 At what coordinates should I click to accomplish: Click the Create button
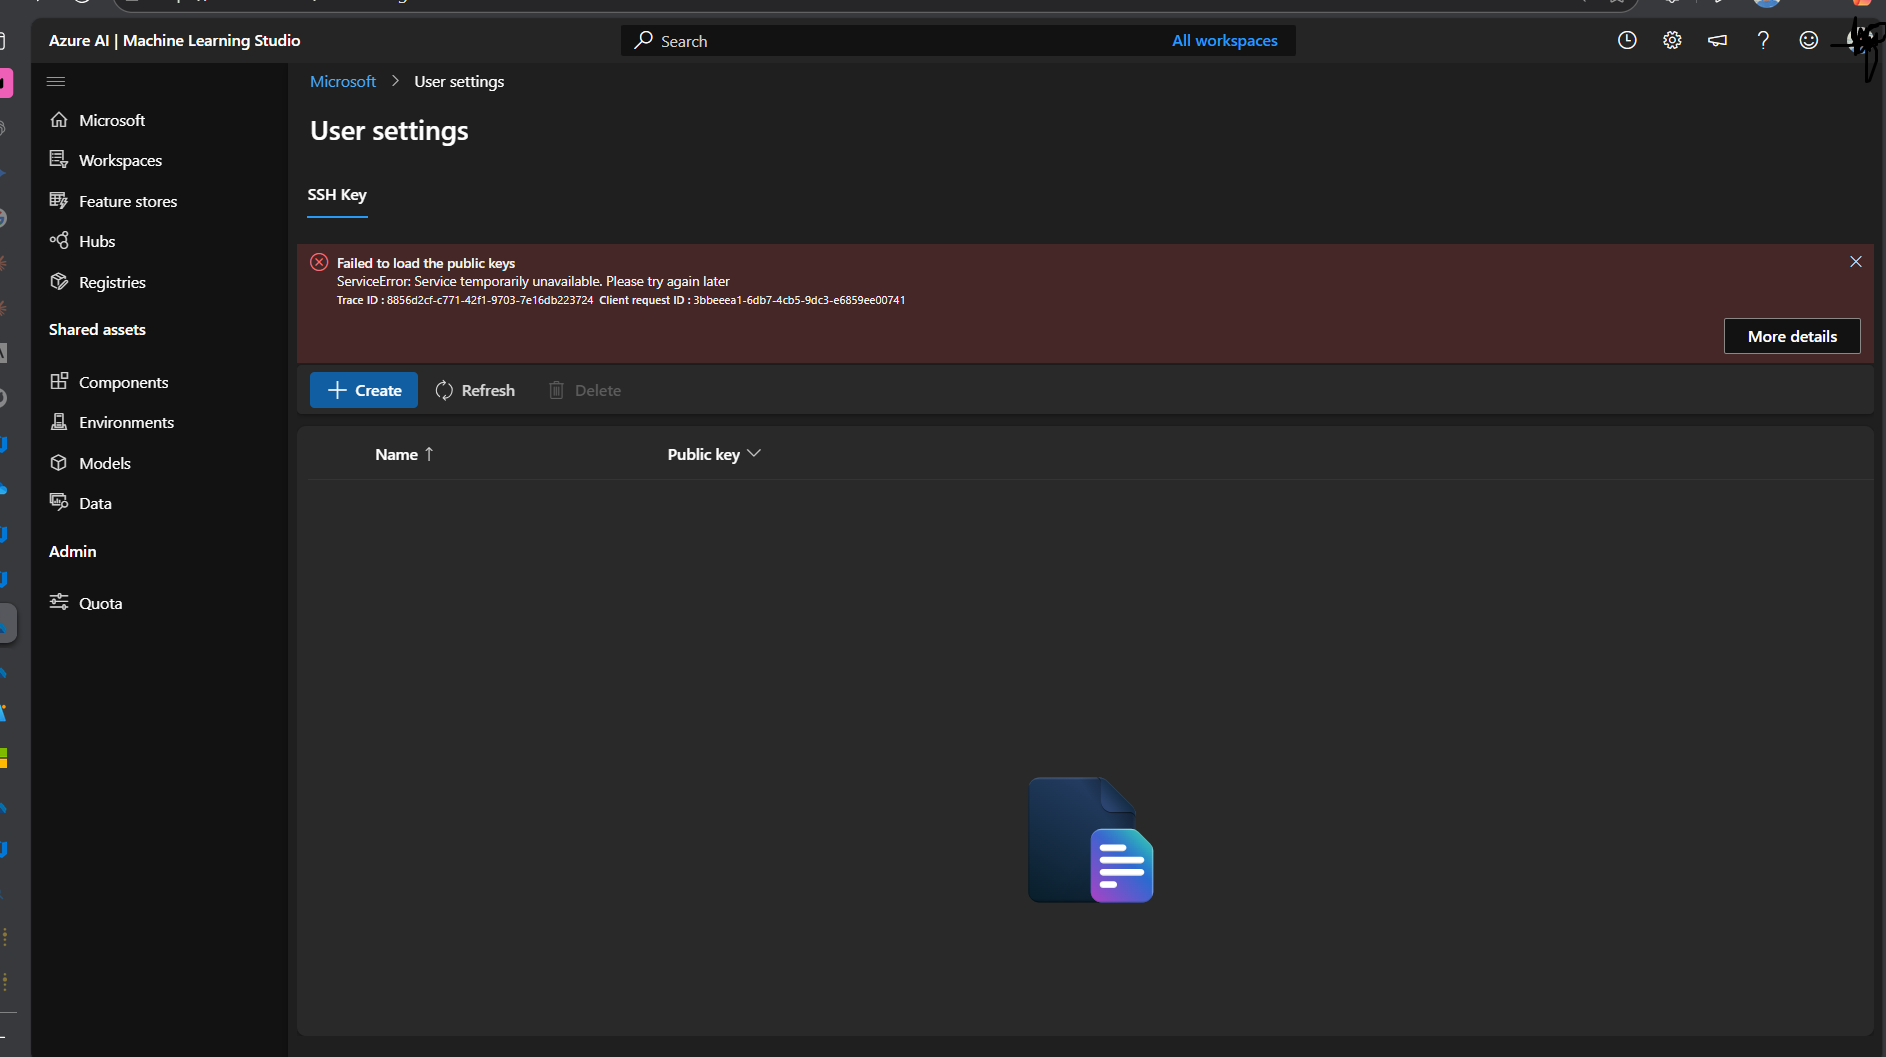click(364, 390)
